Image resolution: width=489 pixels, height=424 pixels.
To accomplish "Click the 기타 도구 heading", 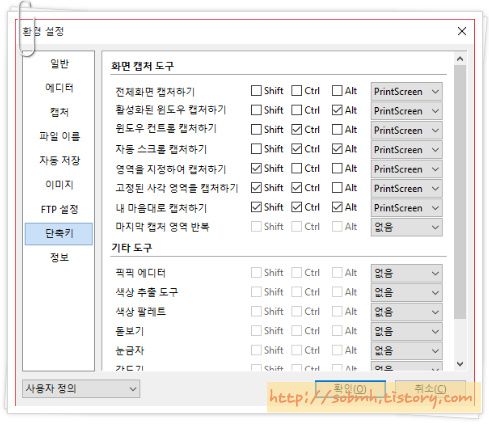I will point(132,248).
